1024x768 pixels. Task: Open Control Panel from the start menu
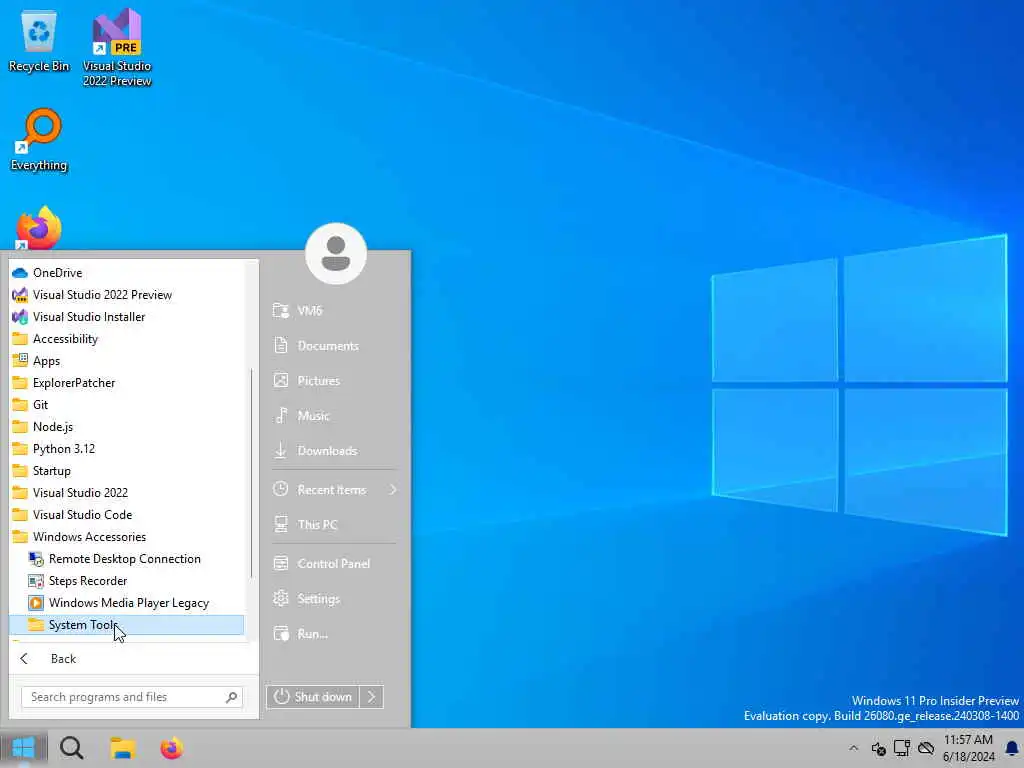tap(334, 564)
